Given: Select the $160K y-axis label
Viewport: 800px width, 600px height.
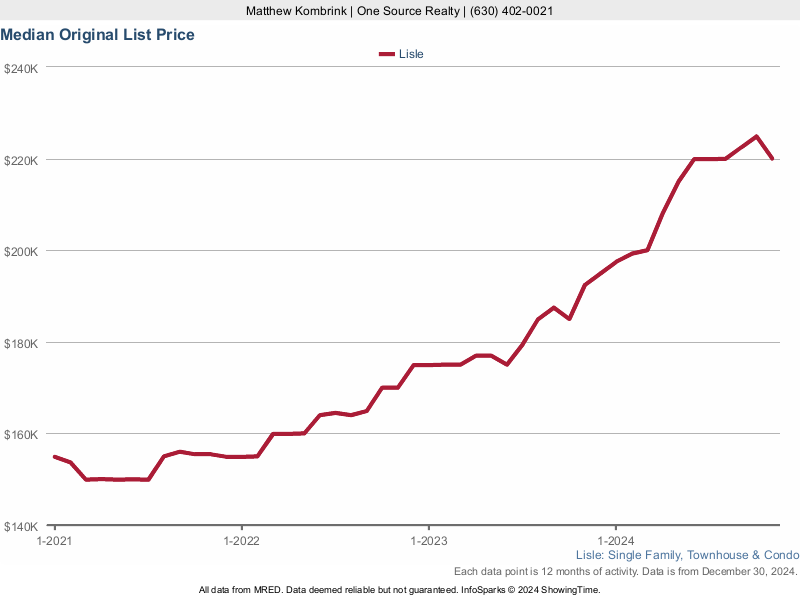Looking at the screenshot, I should [21, 435].
